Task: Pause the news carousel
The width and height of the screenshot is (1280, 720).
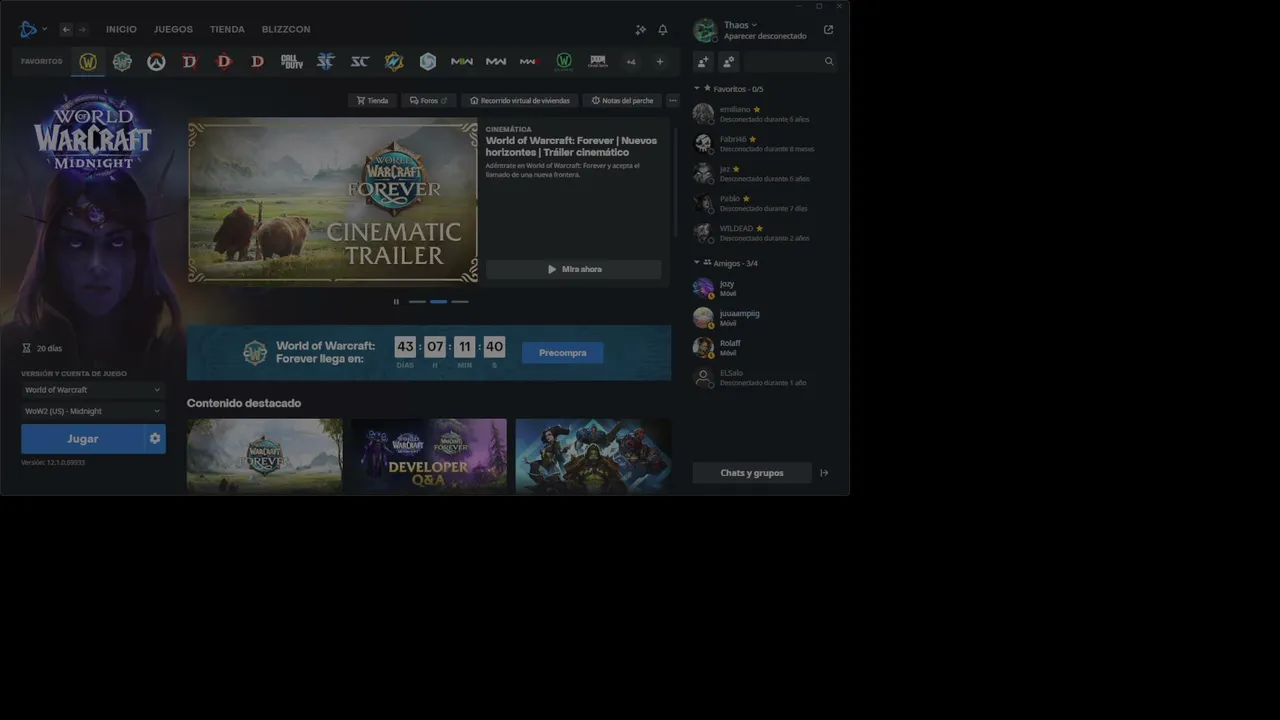Action: (x=396, y=301)
